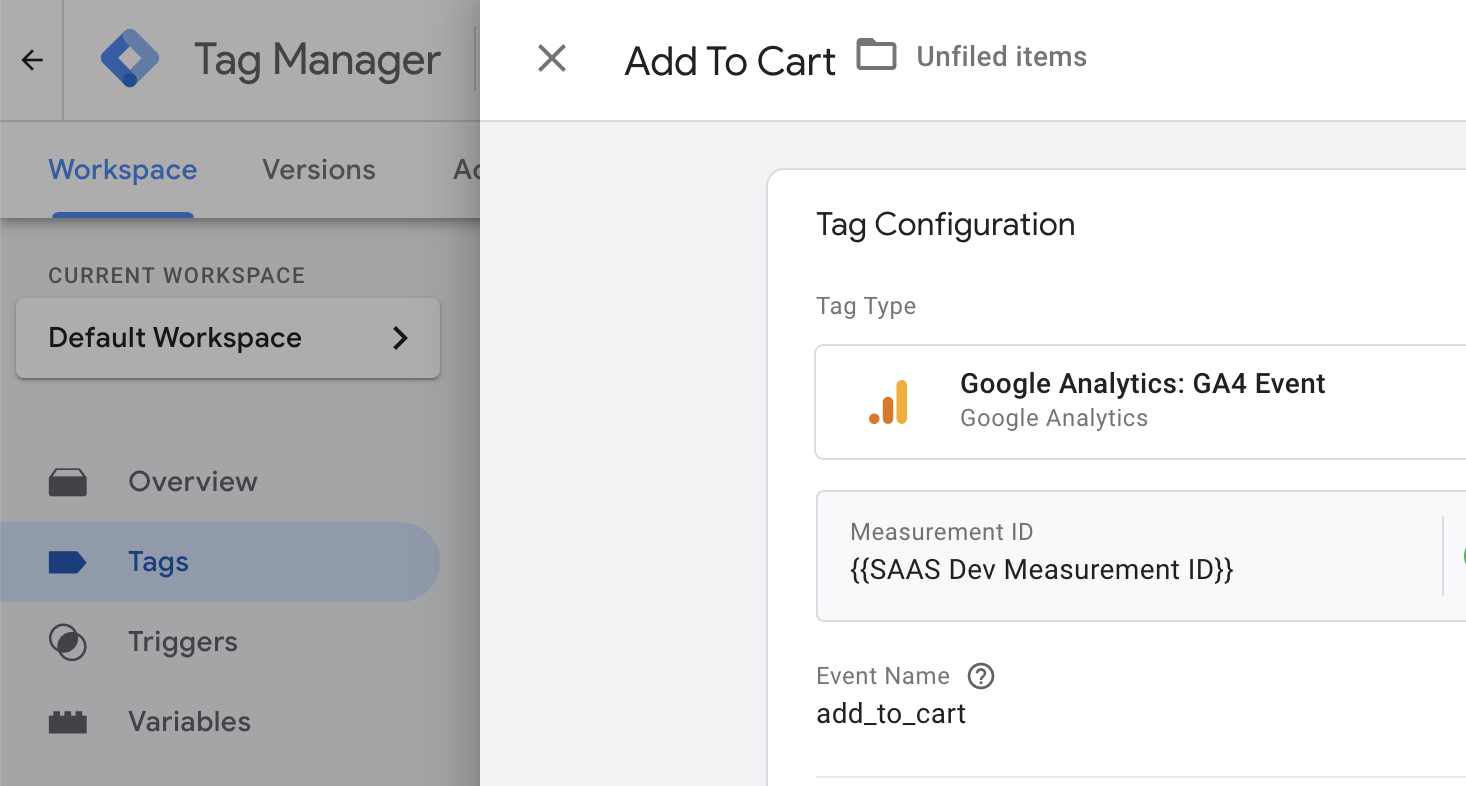Close the Add To Cart tag panel
The height and width of the screenshot is (786, 1466).
(552, 59)
